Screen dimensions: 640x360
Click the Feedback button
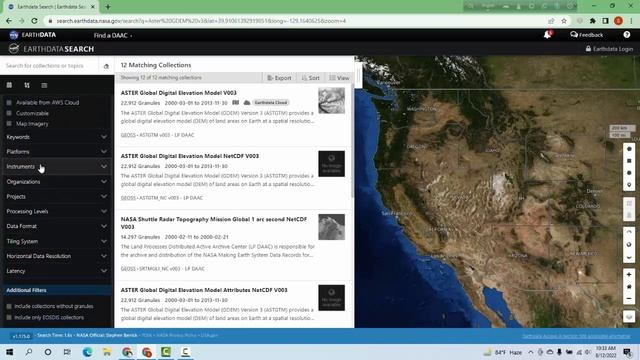(x=587, y=35)
